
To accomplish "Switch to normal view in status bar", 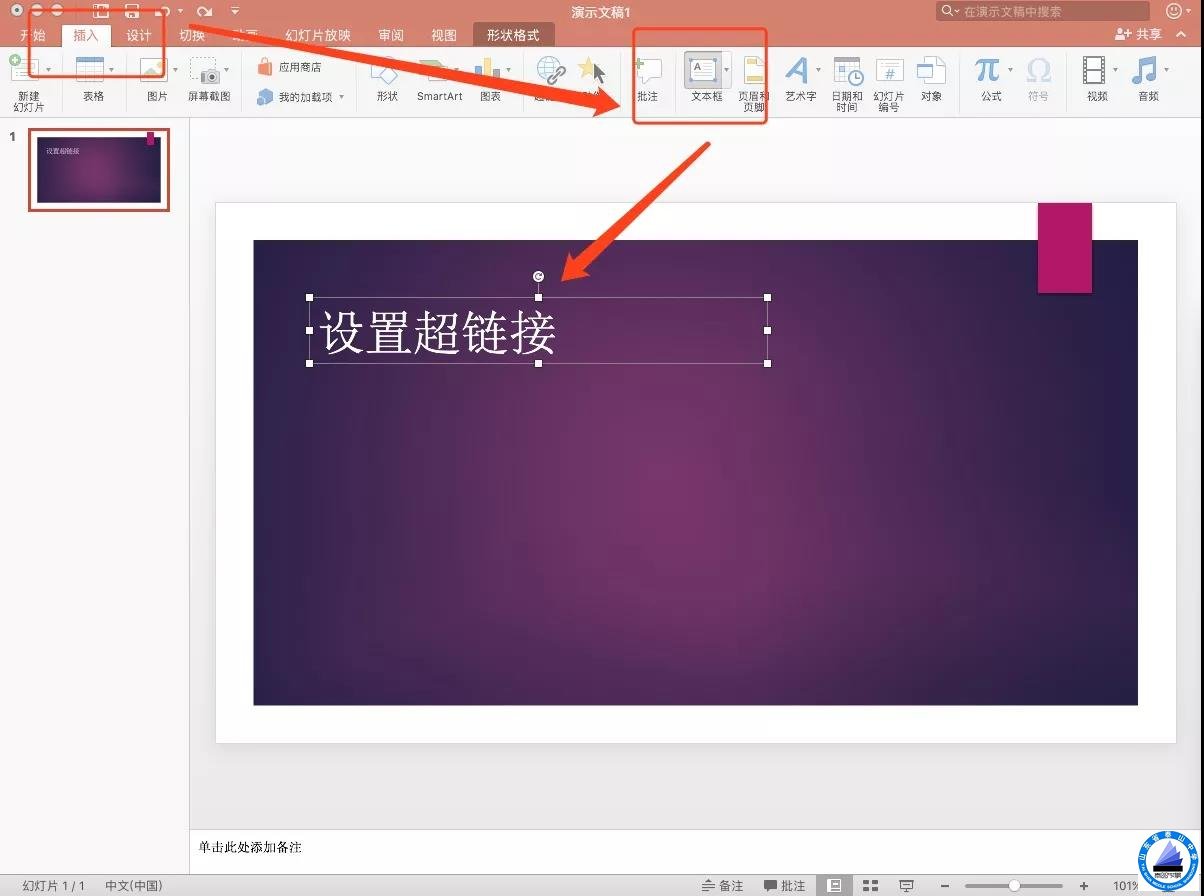I will (x=834, y=885).
